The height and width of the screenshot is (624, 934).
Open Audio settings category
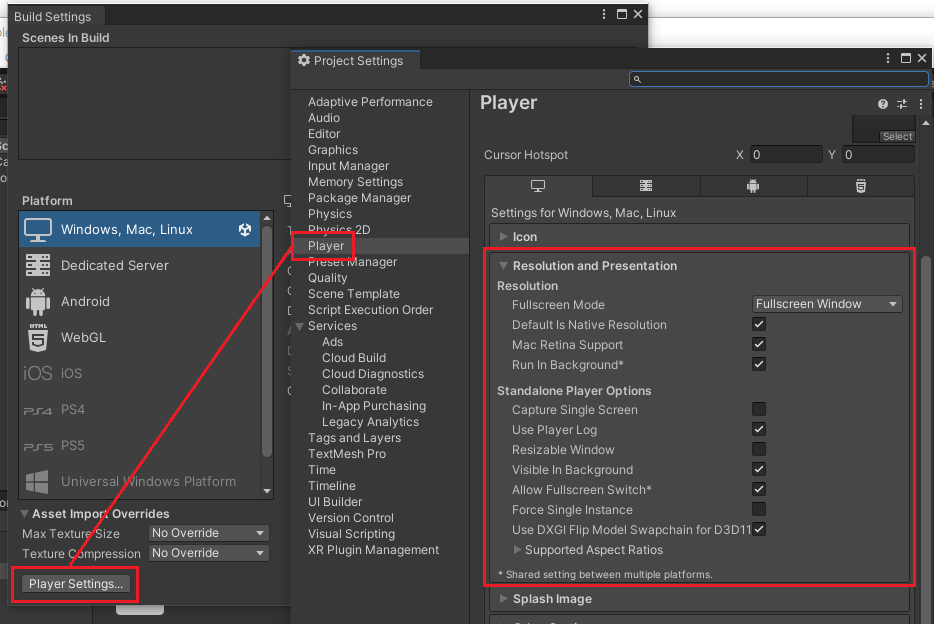click(x=324, y=118)
